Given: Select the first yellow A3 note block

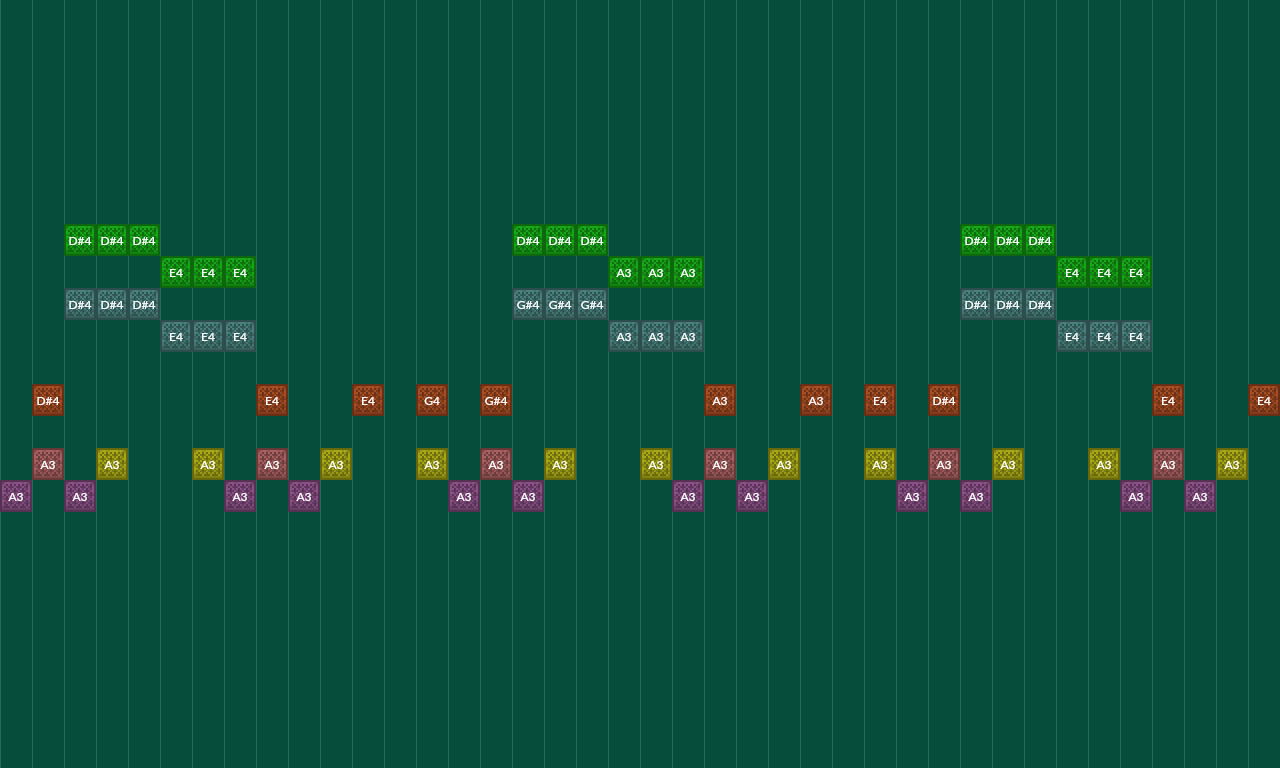Looking at the screenshot, I should pos(112,464).
